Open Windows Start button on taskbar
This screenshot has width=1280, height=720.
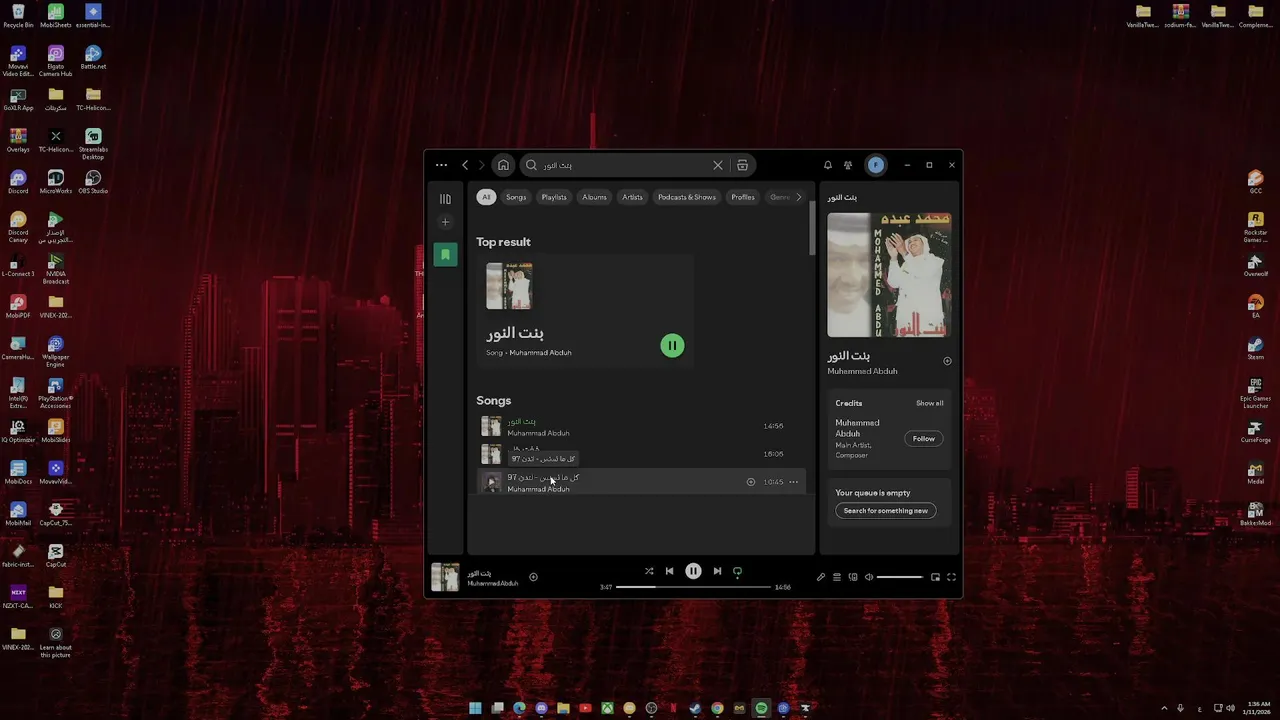coord(475,708)
